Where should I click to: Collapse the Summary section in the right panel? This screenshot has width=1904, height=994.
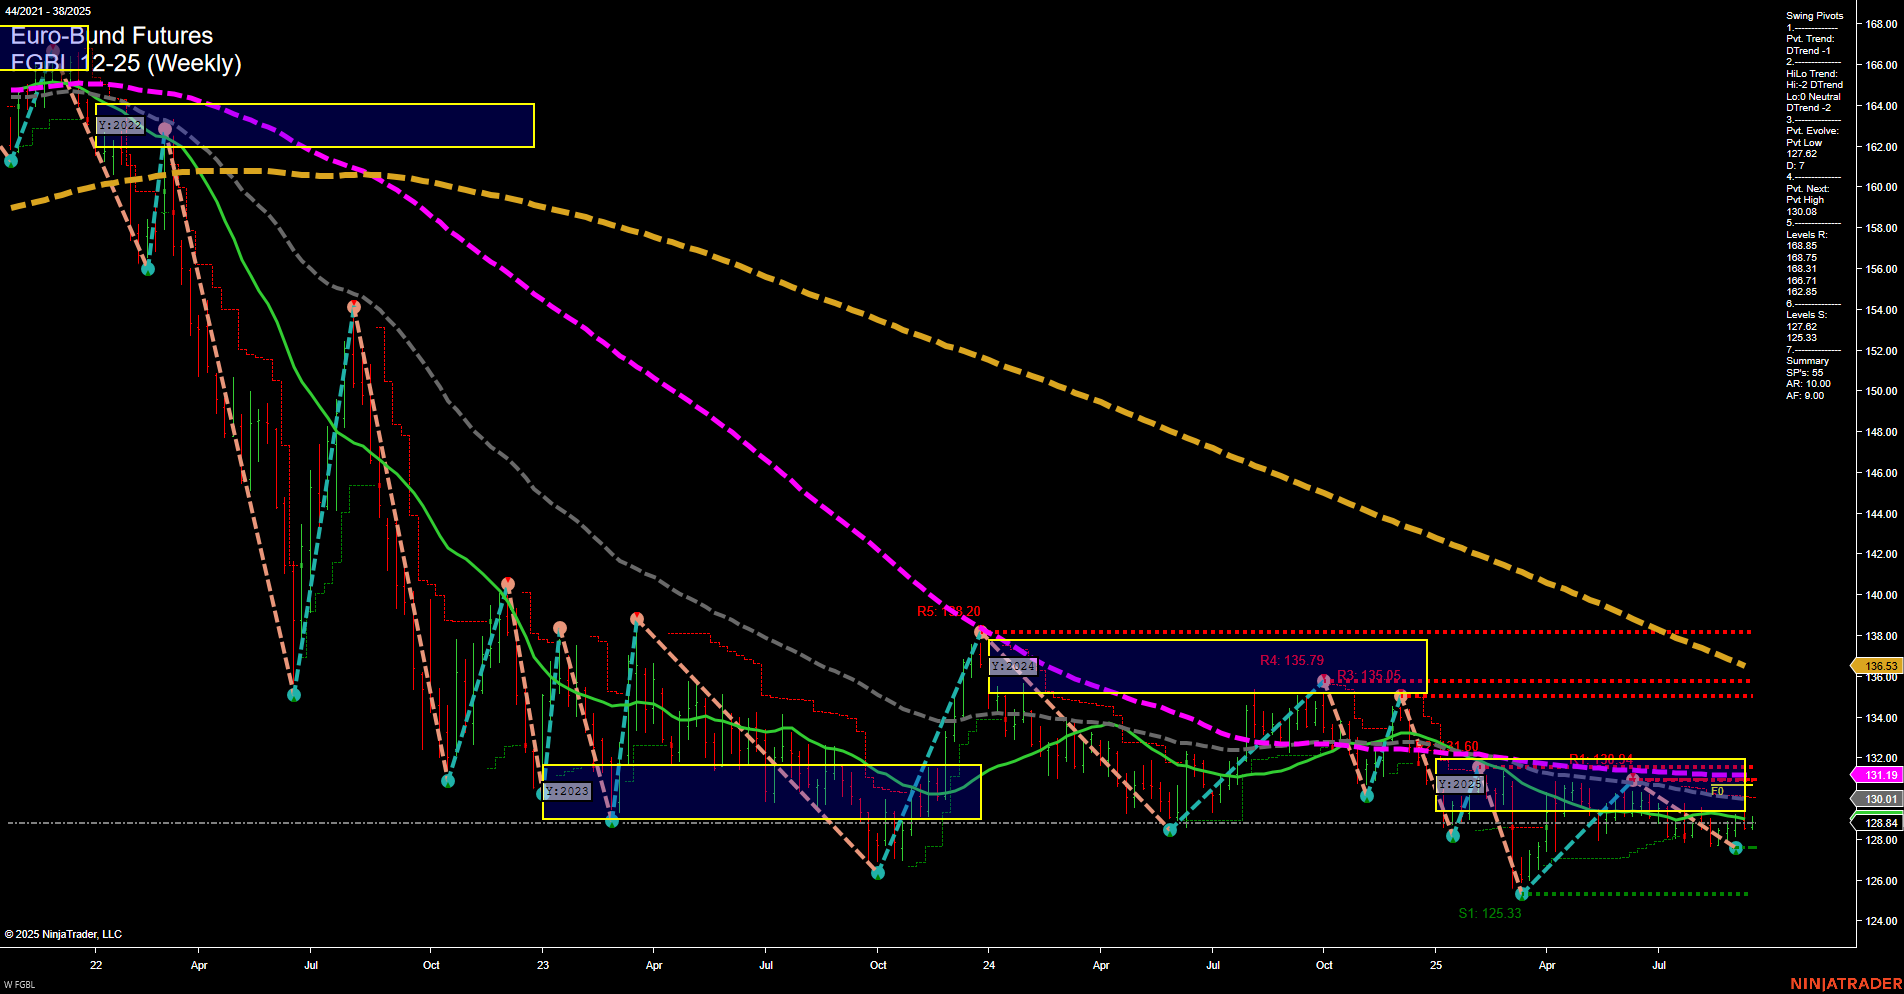click(x=1806, y=361)
